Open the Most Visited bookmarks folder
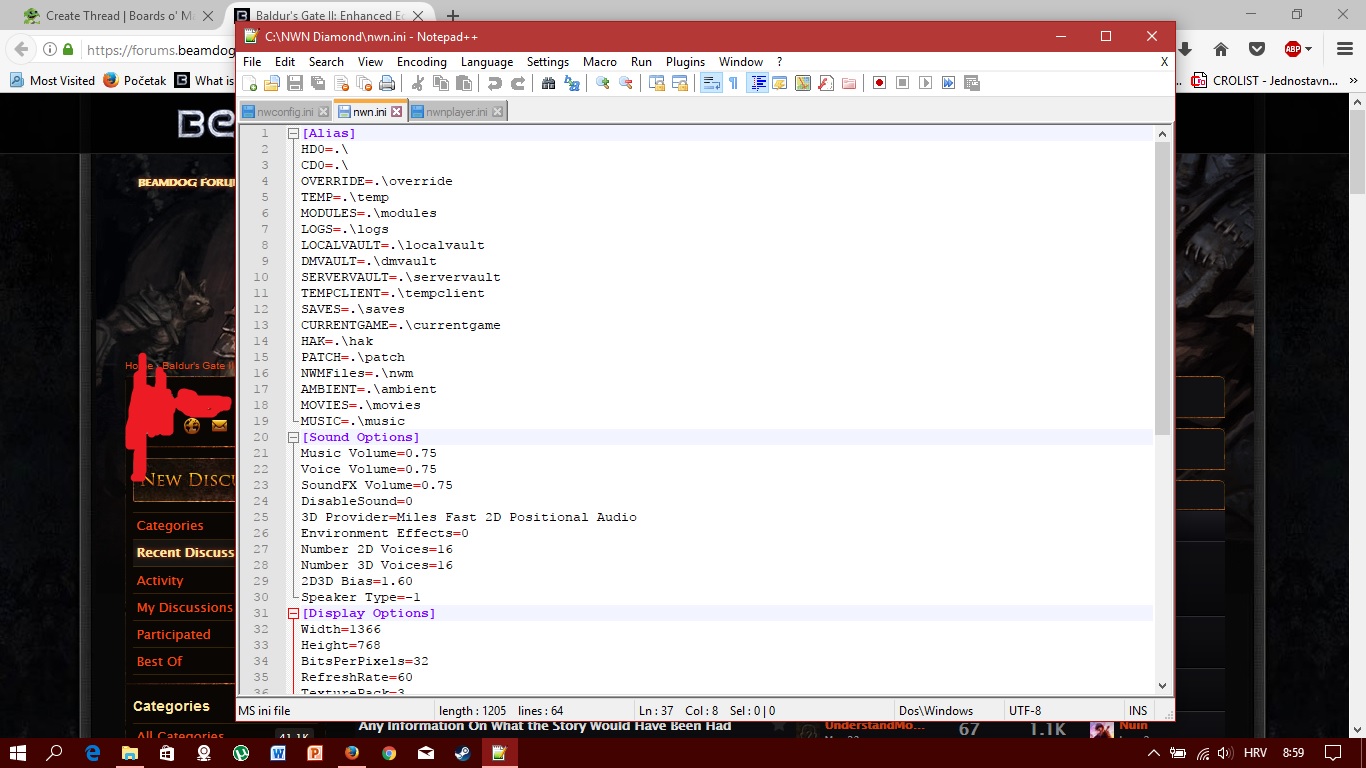Screen dimensions: 1366x768 52,80
